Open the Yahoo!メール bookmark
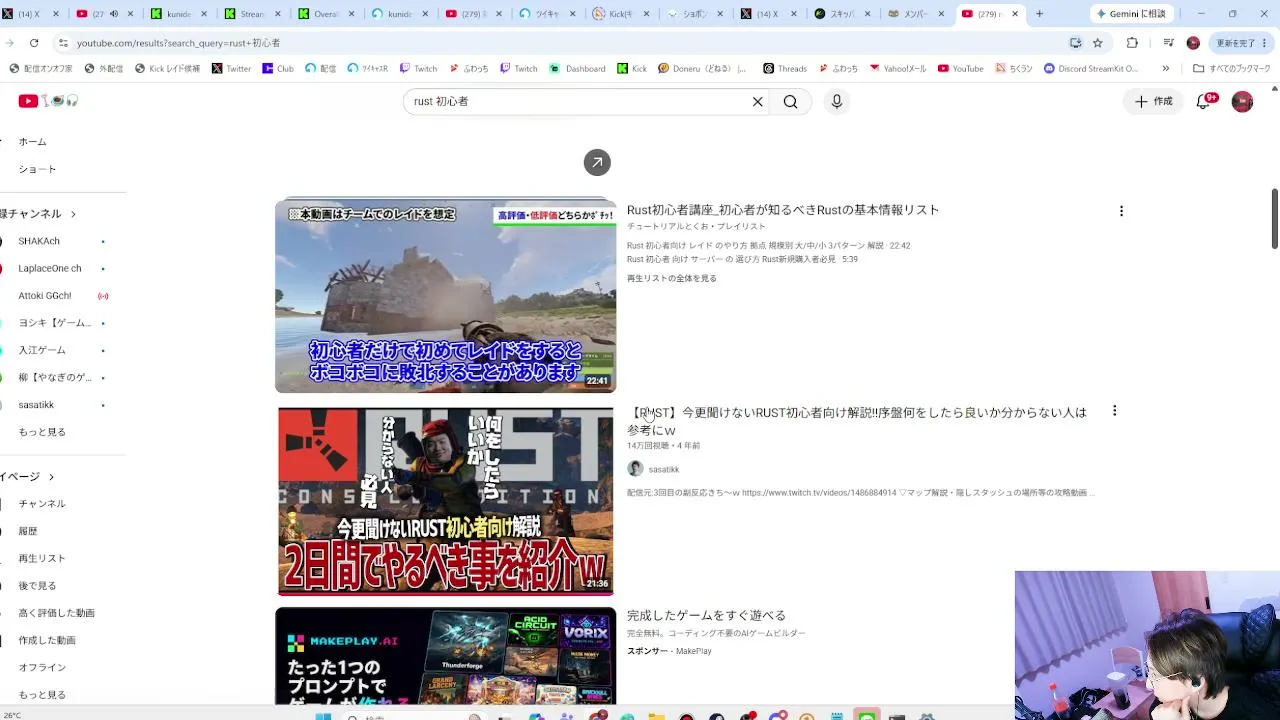1280x720 pixels. pos(898,69)
